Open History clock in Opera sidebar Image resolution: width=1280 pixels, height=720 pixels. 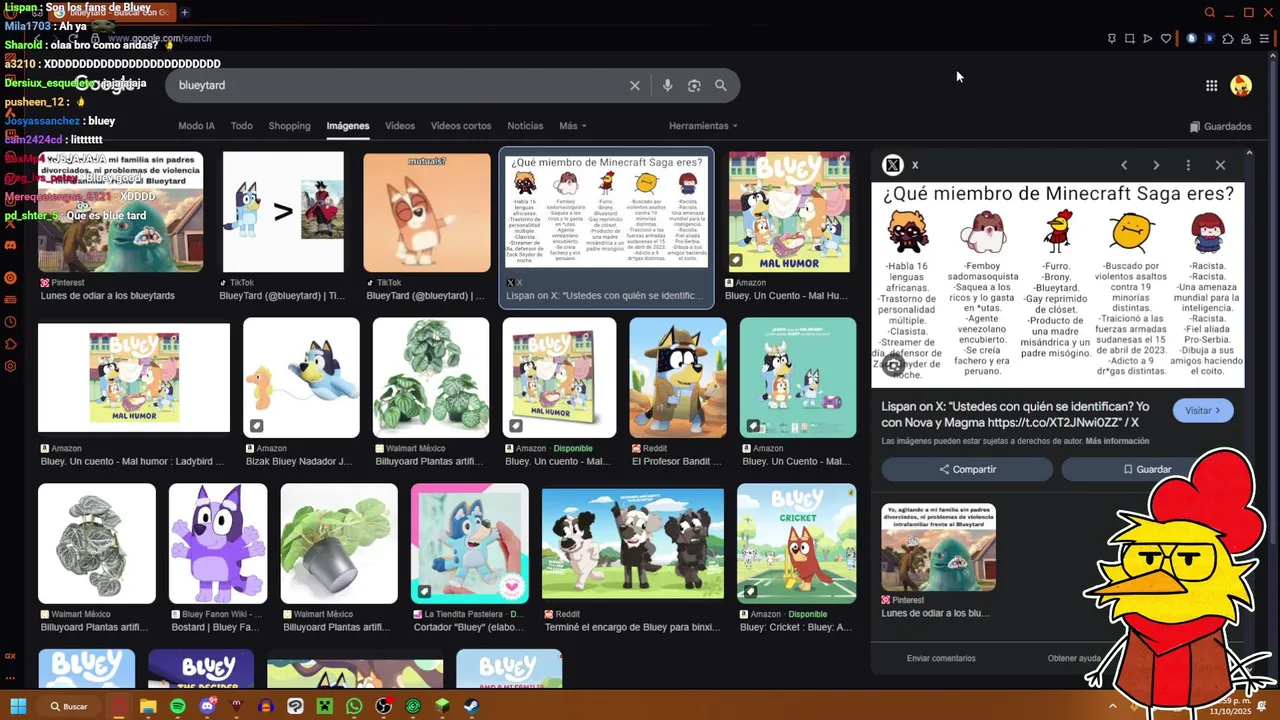[10, 322]
